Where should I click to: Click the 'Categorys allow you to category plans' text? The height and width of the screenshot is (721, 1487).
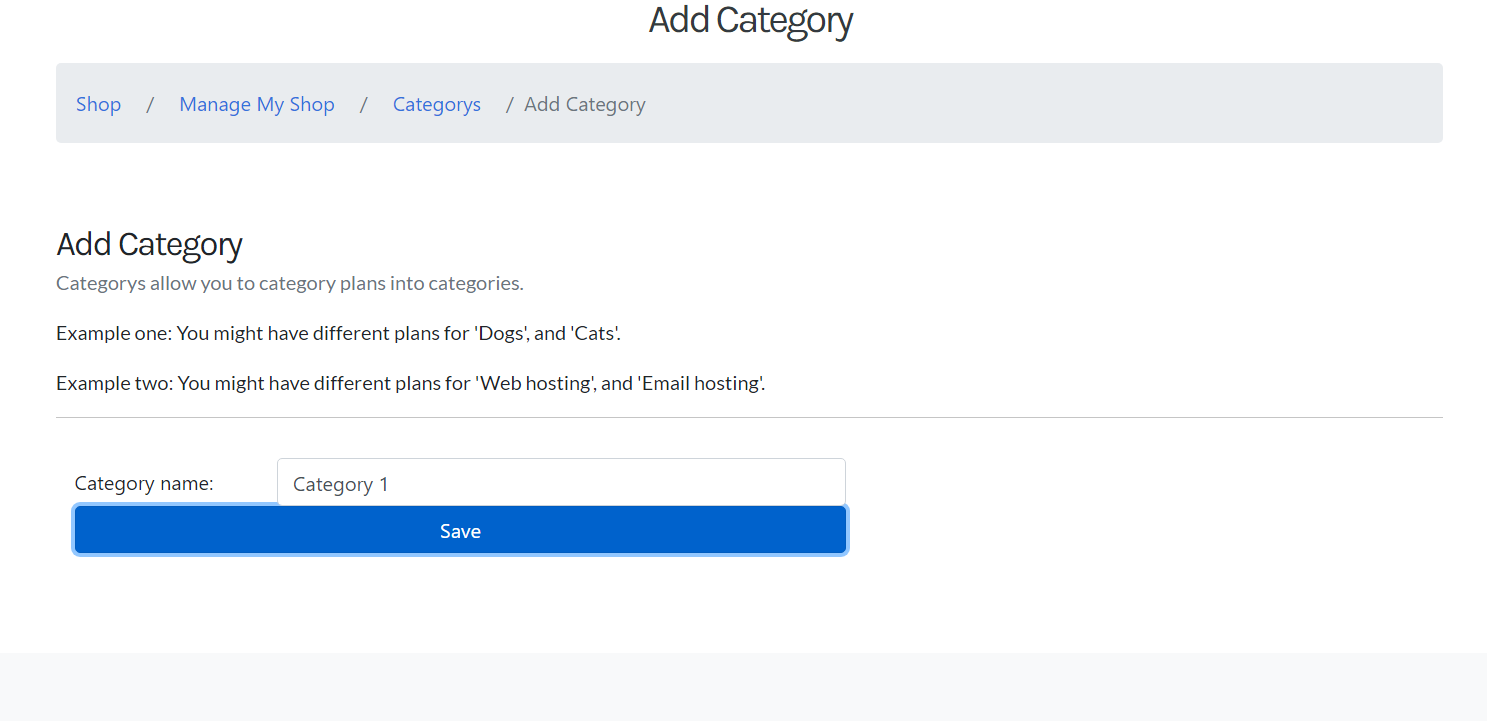point(290,283)
